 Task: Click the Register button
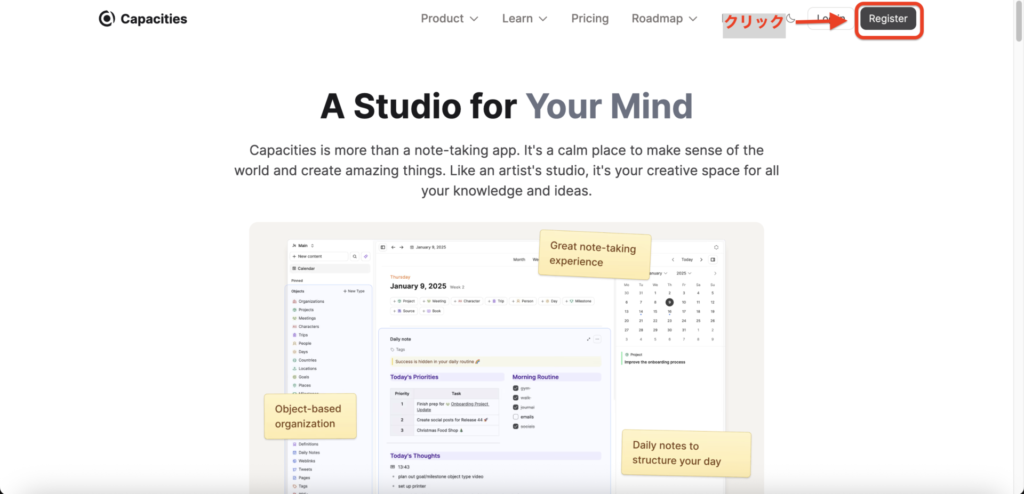(x=888, y=19)
